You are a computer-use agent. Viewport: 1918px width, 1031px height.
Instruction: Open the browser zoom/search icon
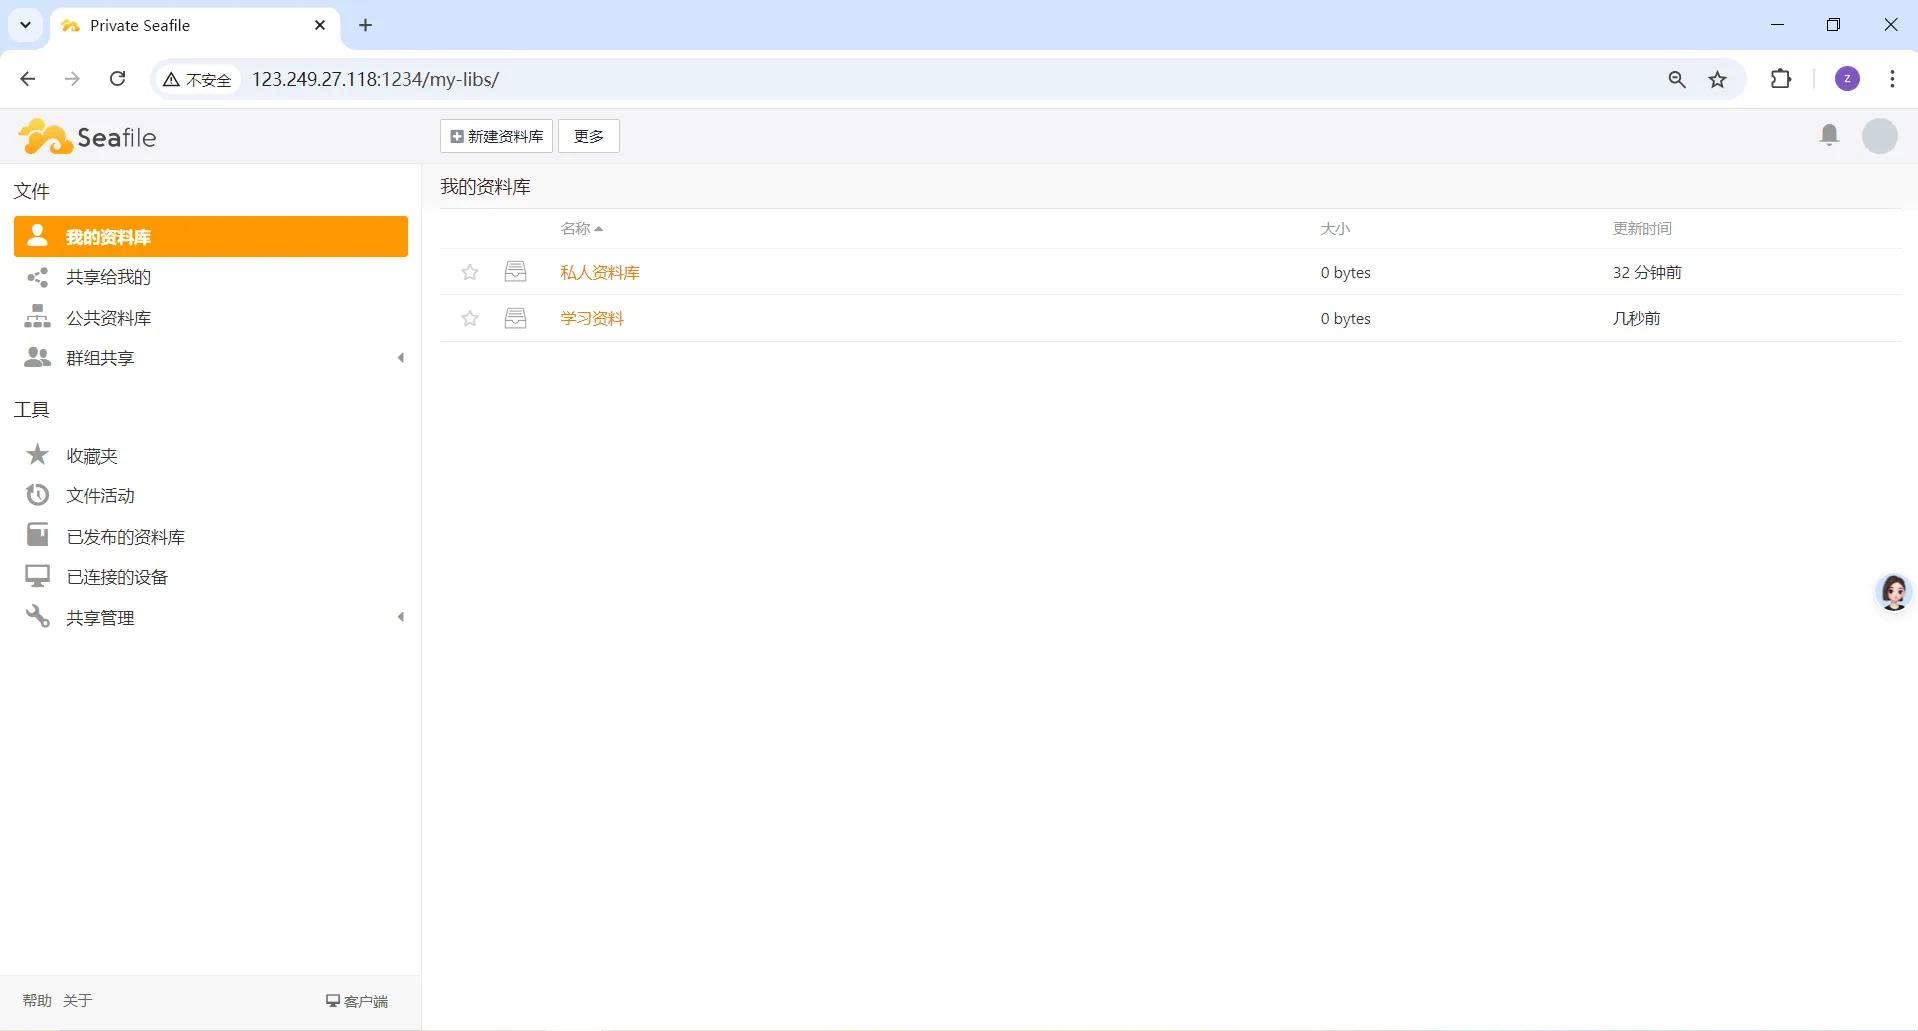[x=1677, y=79]
